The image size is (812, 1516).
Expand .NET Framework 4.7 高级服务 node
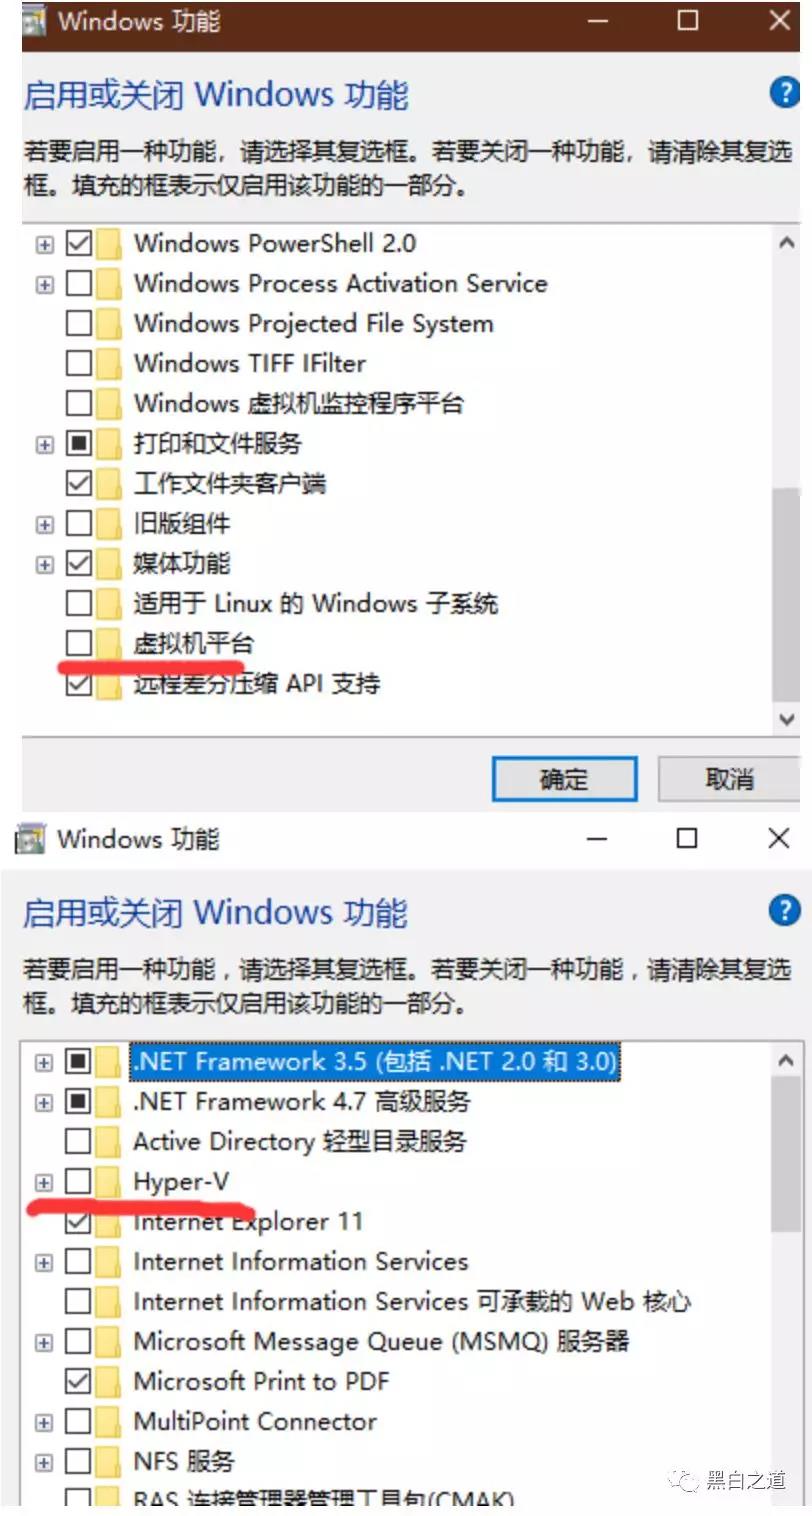point(43,1102)
